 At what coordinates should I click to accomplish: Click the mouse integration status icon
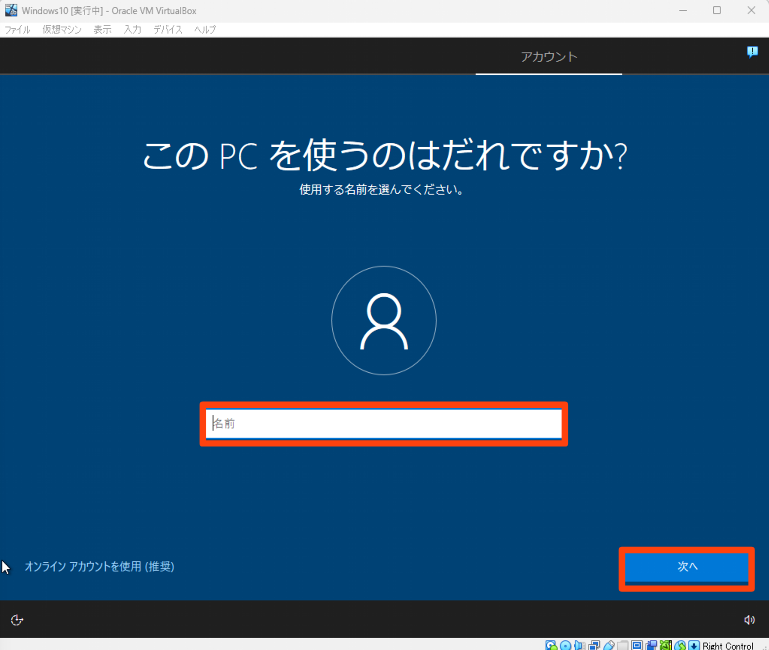pyautogui.click(x=680, y=645)
